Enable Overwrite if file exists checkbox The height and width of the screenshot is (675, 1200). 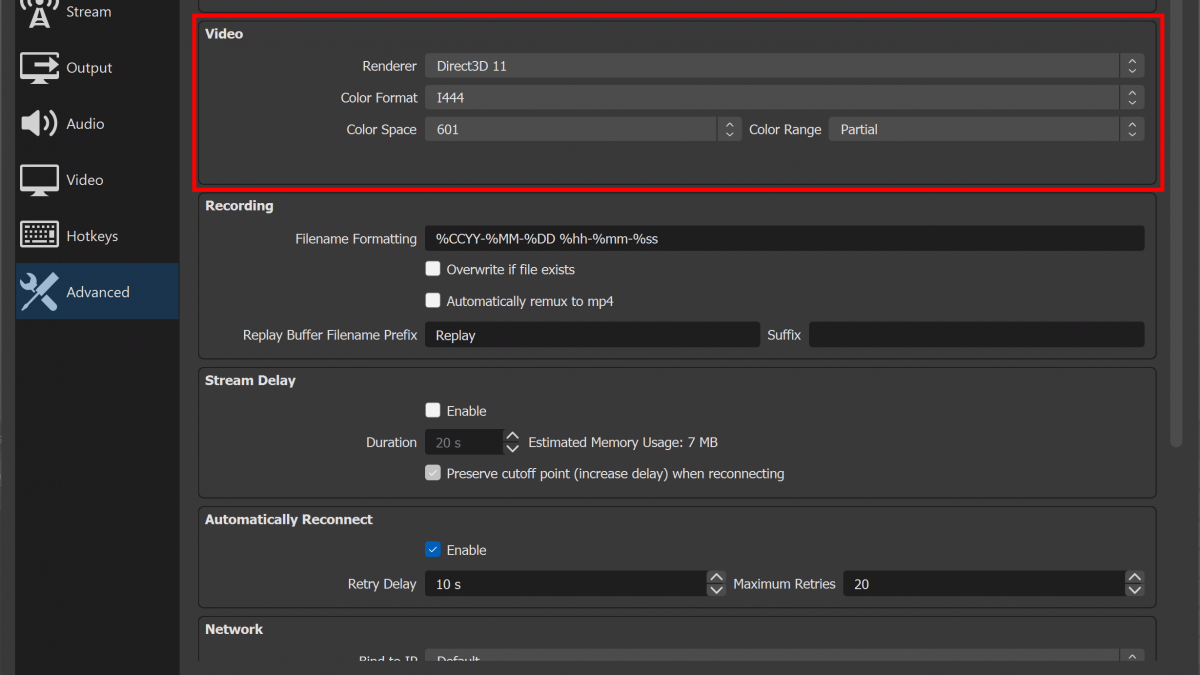pyautogui.click(x=433, y=269)
